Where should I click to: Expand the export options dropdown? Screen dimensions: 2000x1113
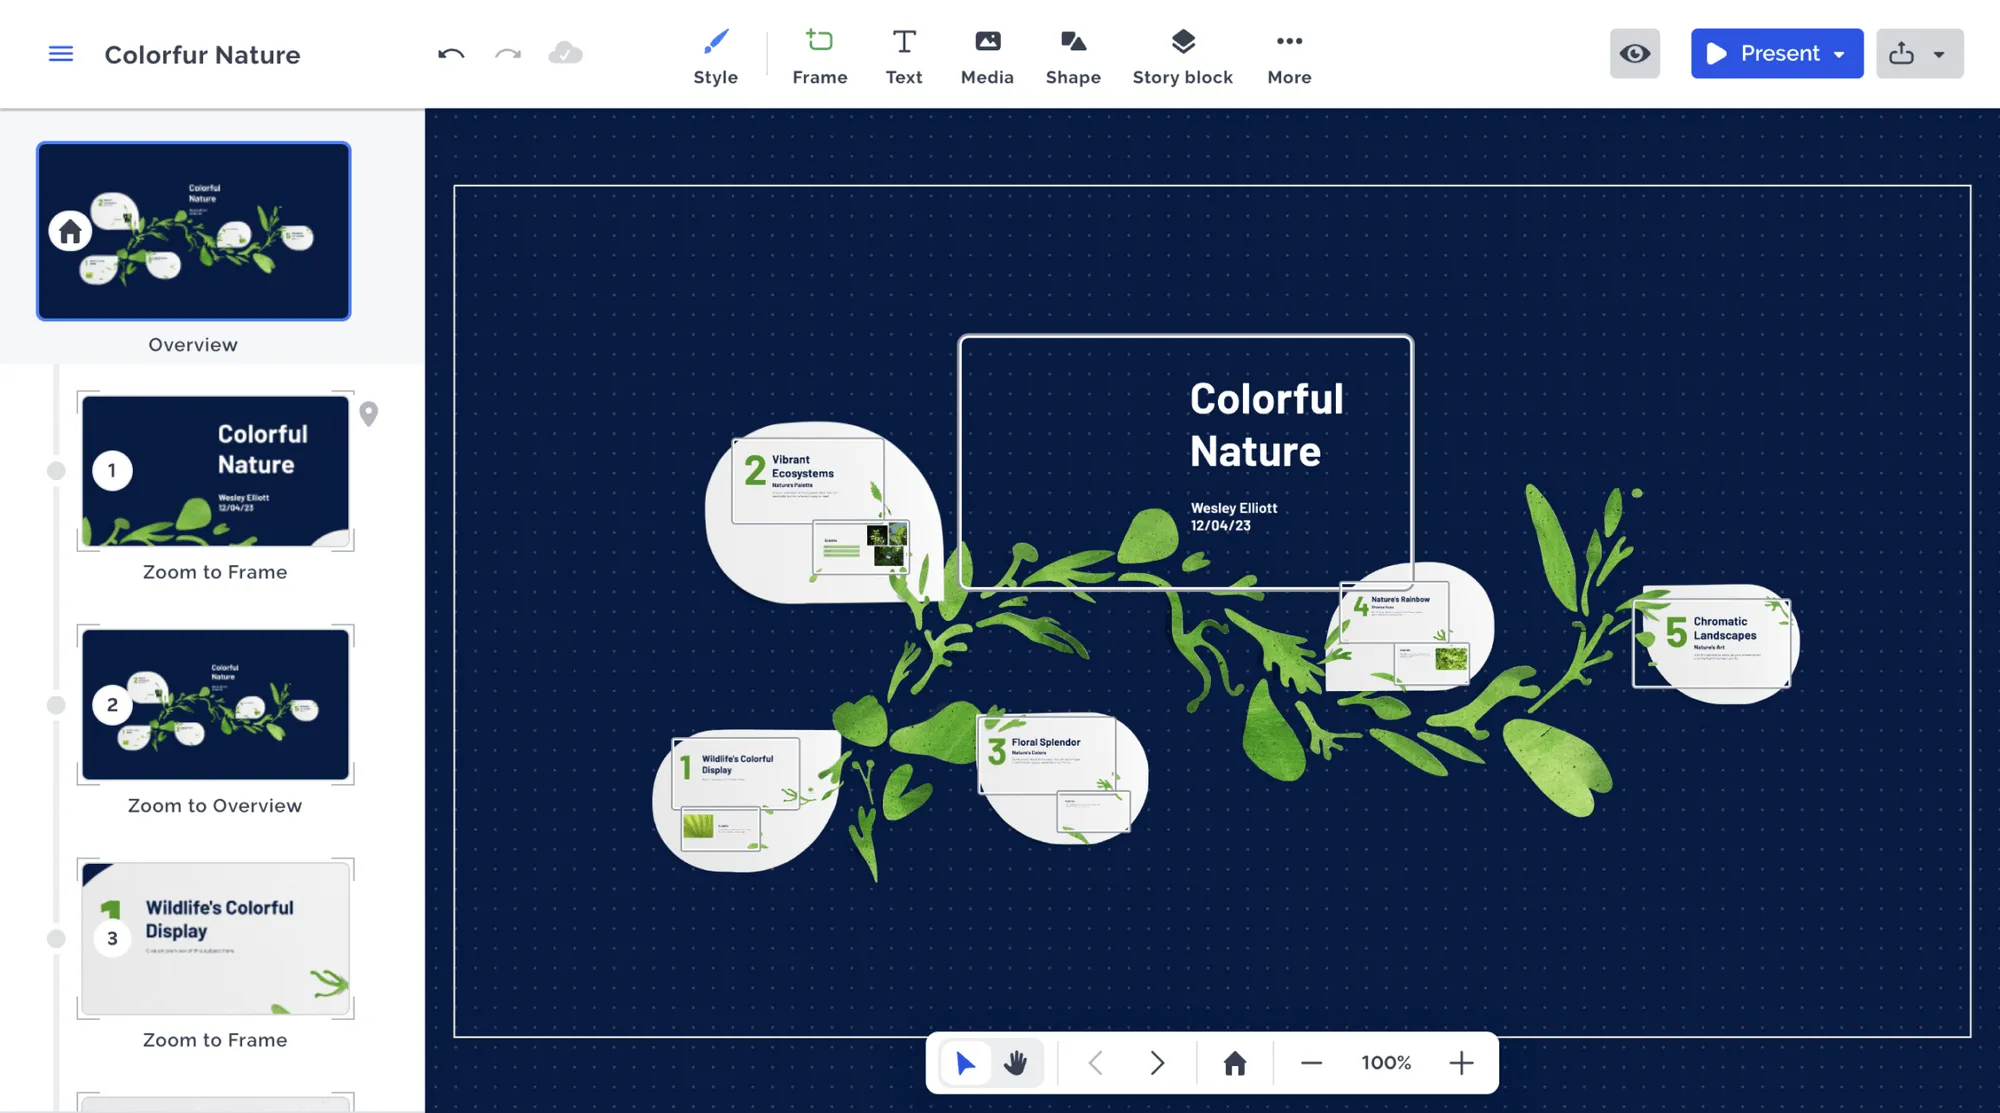coord(1941,53)
